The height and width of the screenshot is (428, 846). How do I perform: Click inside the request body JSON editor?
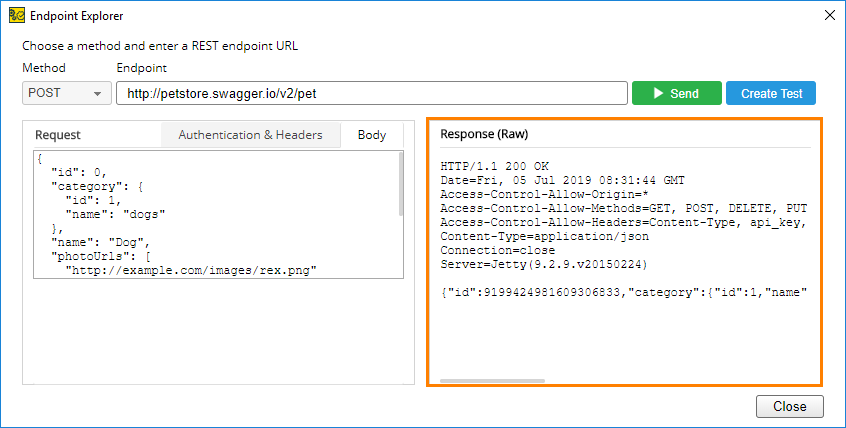[216, 214]
